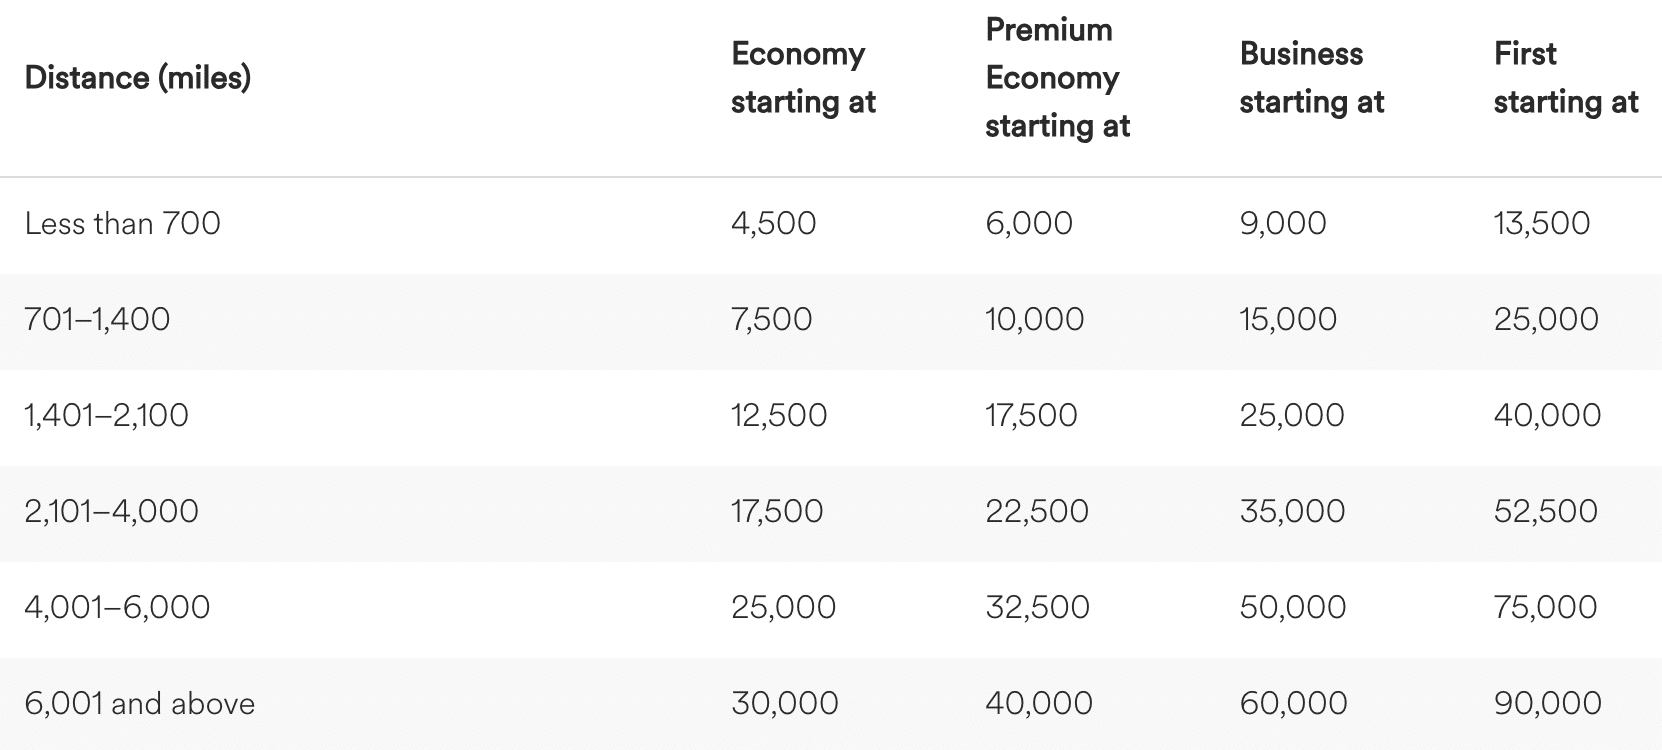
Task: Click the 13,500 First class value
Action: point(1541,223)
